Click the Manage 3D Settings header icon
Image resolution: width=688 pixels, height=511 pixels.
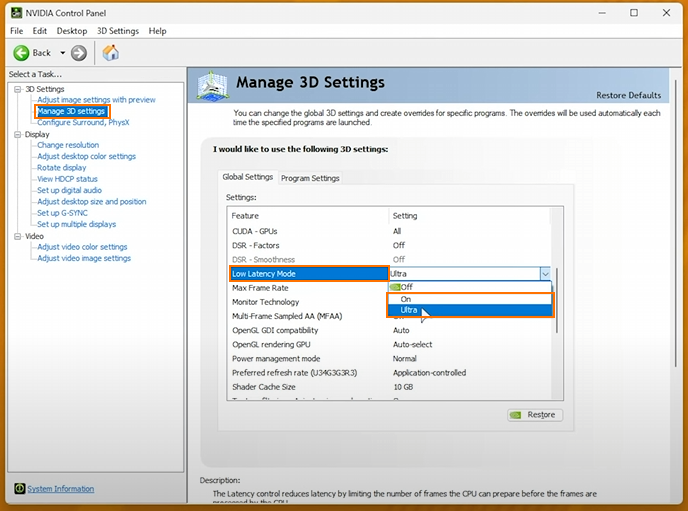pyautogui.click(x=212, y=86)
